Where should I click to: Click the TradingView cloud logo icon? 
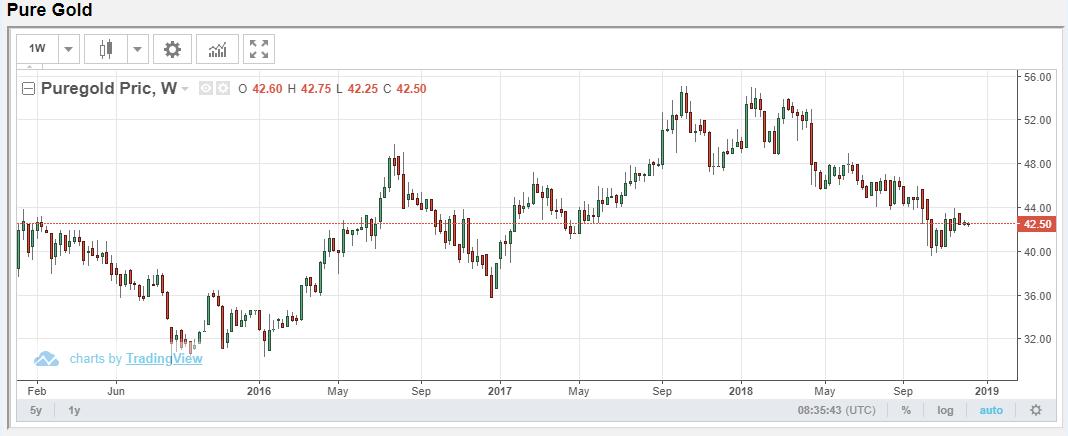click(47, 359)
